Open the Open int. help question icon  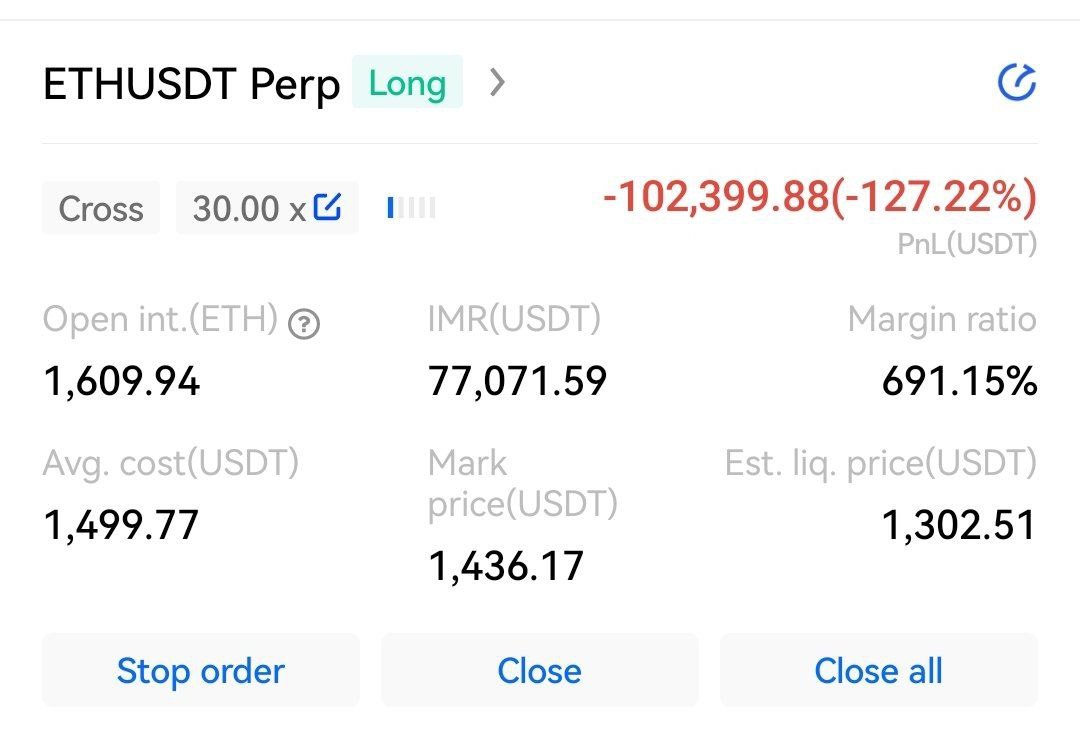click(x=304, y=324)
